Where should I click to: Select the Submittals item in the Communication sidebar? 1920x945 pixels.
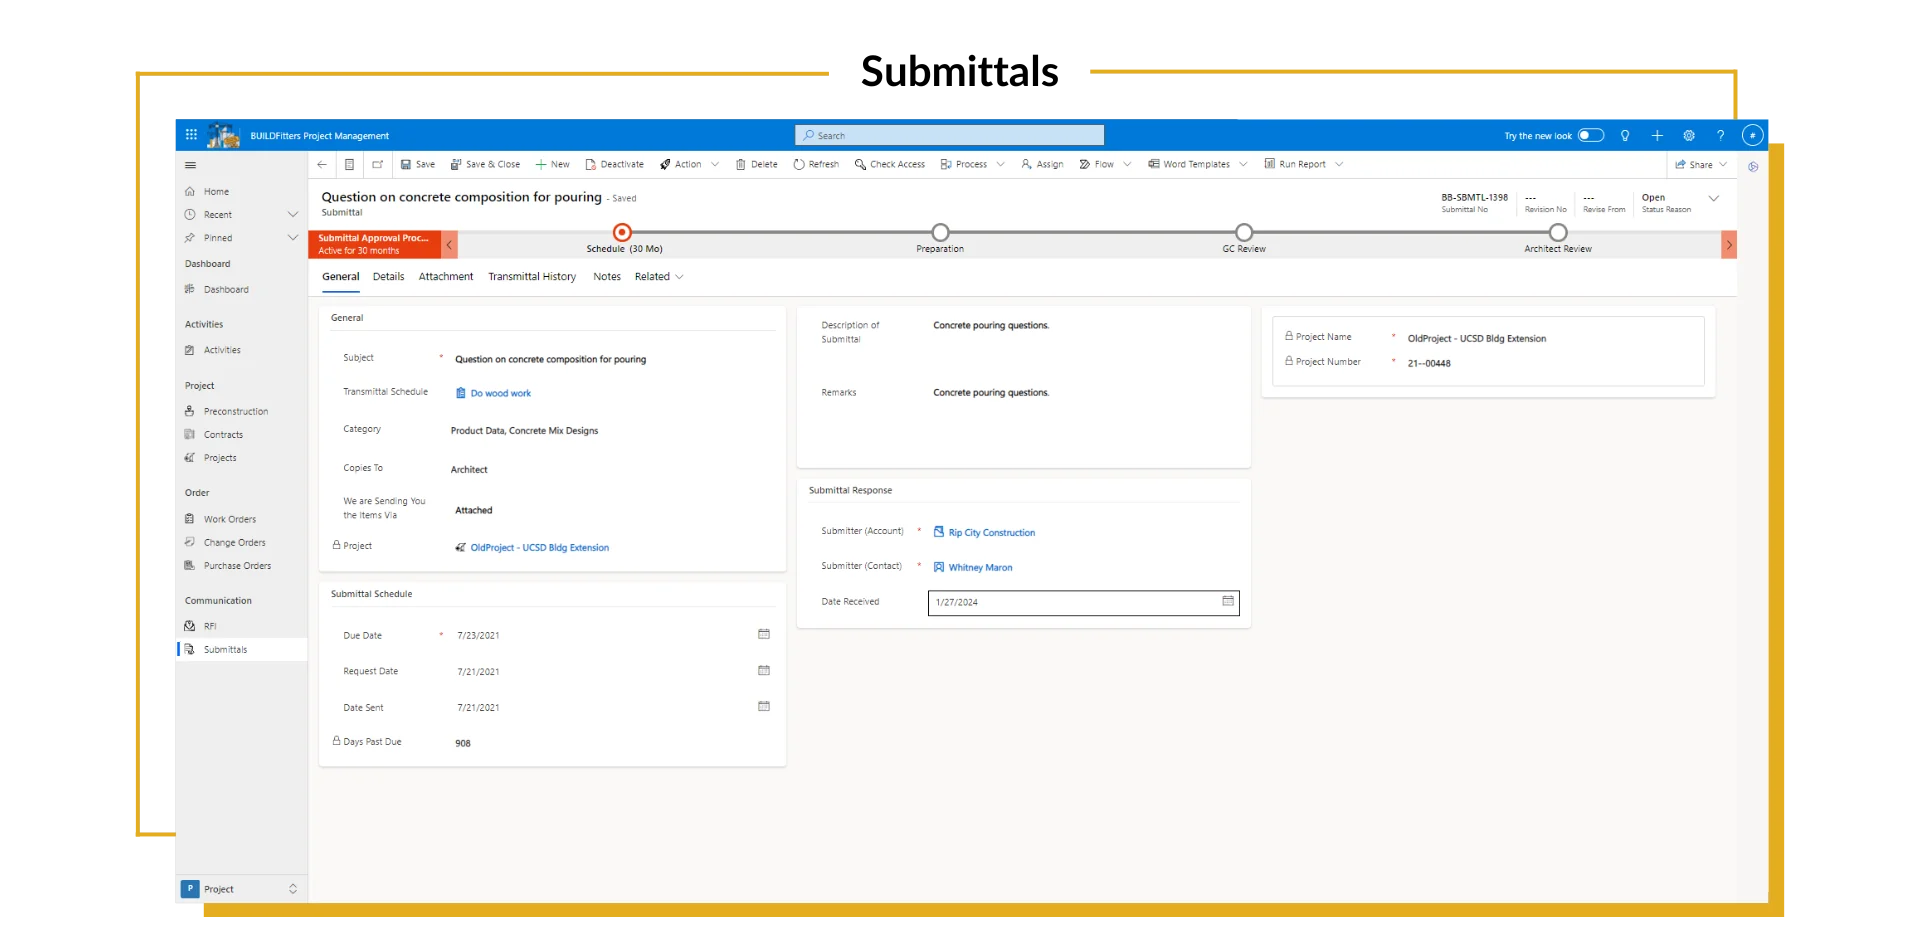[x=227, y=649]
